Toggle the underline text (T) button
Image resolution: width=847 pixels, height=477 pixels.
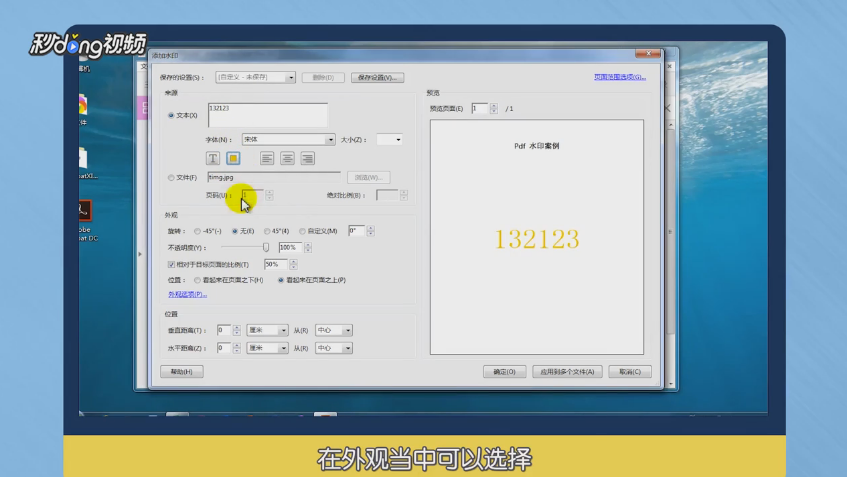coord(213,158)
